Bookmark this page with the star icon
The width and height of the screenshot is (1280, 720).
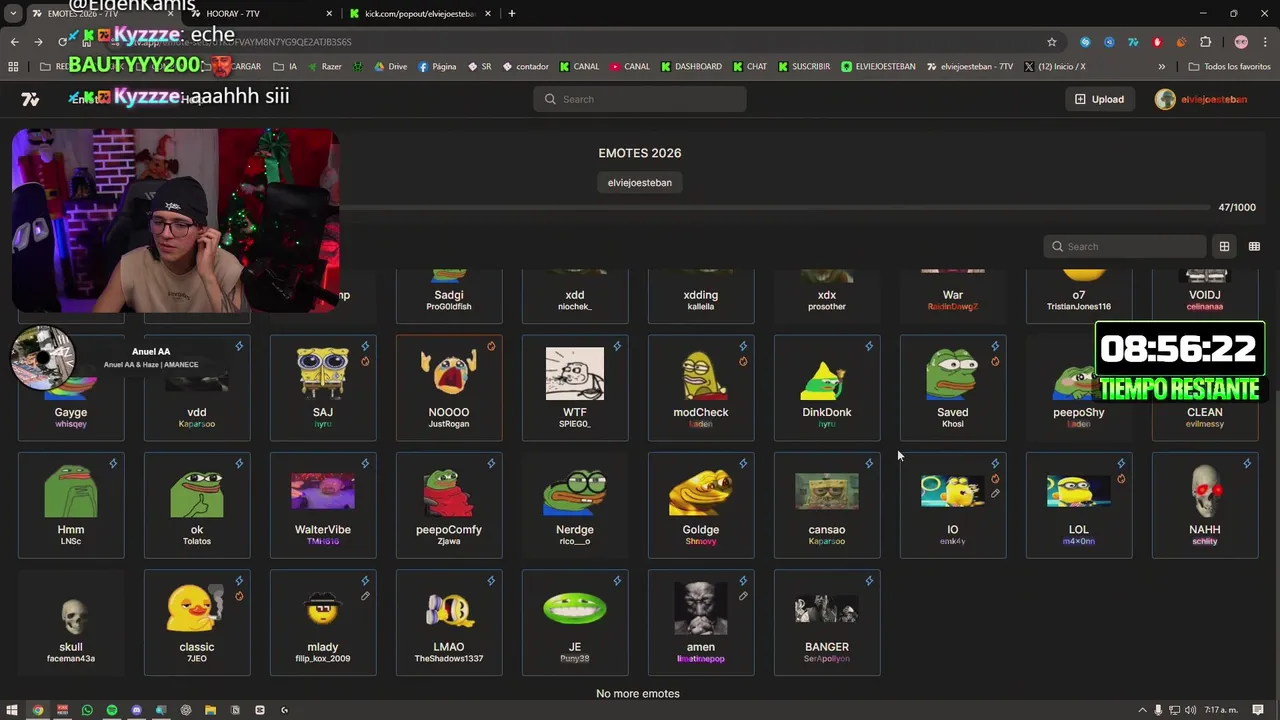pos(1052,42)
